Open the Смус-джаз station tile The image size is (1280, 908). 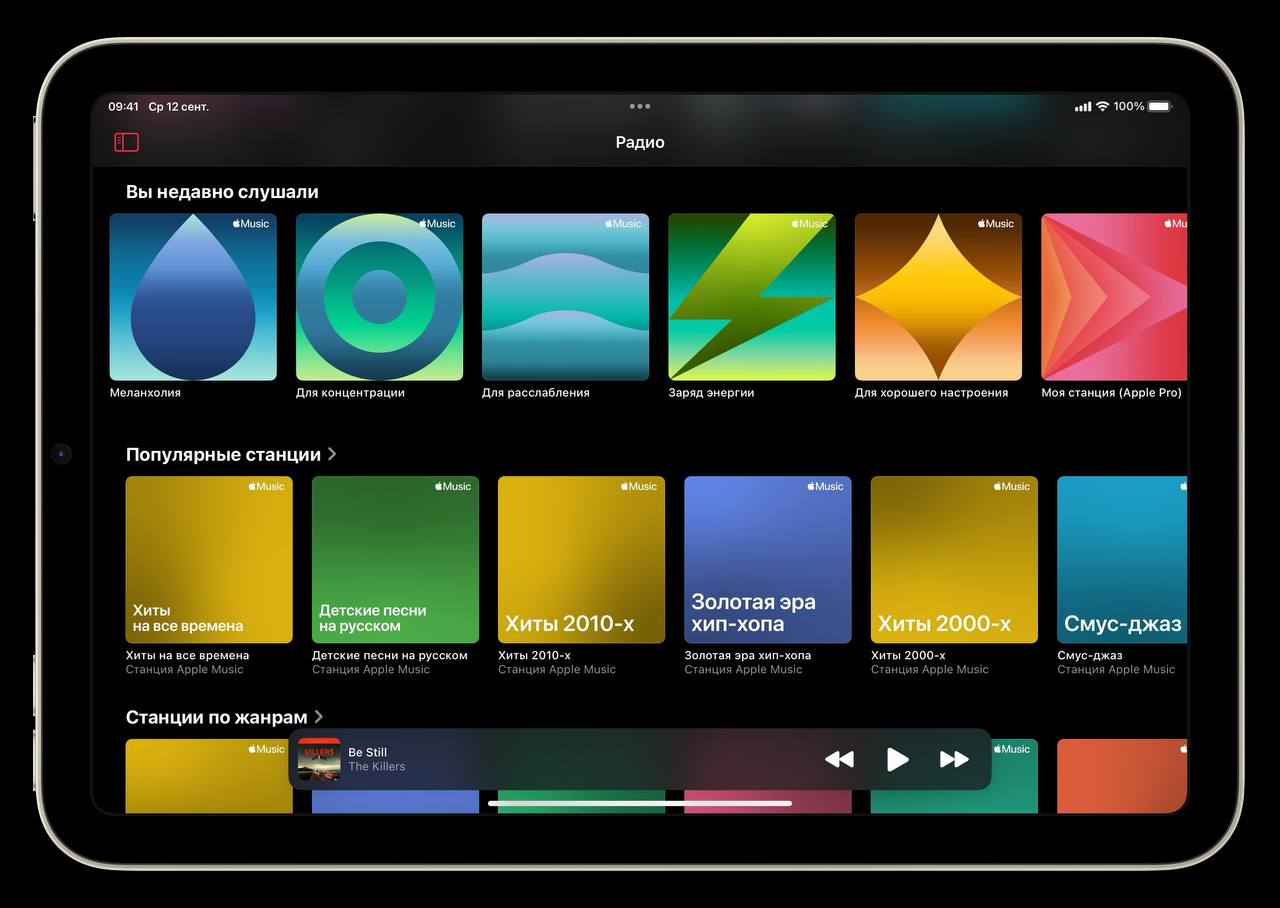1122,560
